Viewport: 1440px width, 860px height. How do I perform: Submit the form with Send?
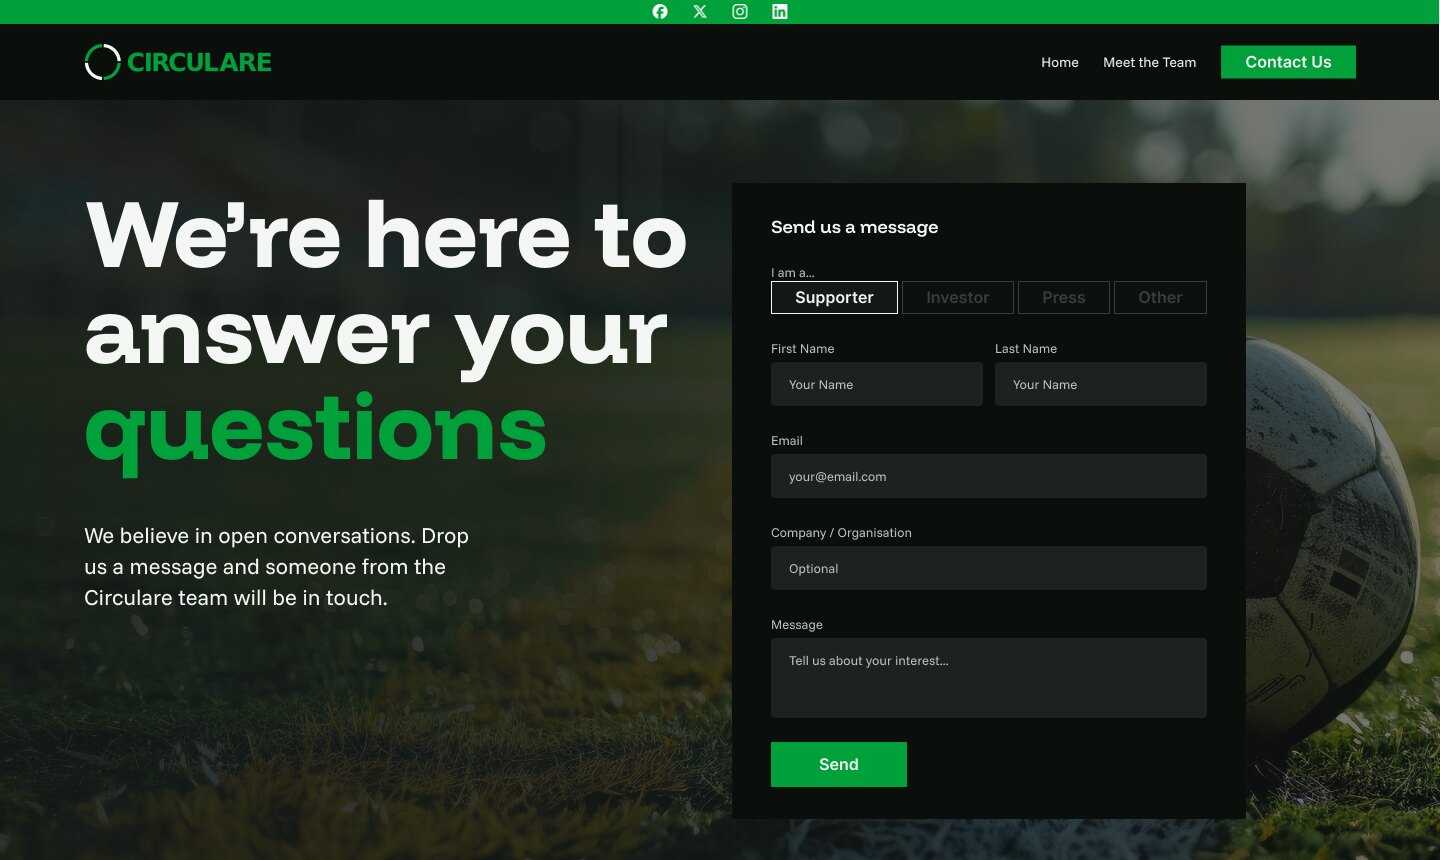[x=839, y=764]
